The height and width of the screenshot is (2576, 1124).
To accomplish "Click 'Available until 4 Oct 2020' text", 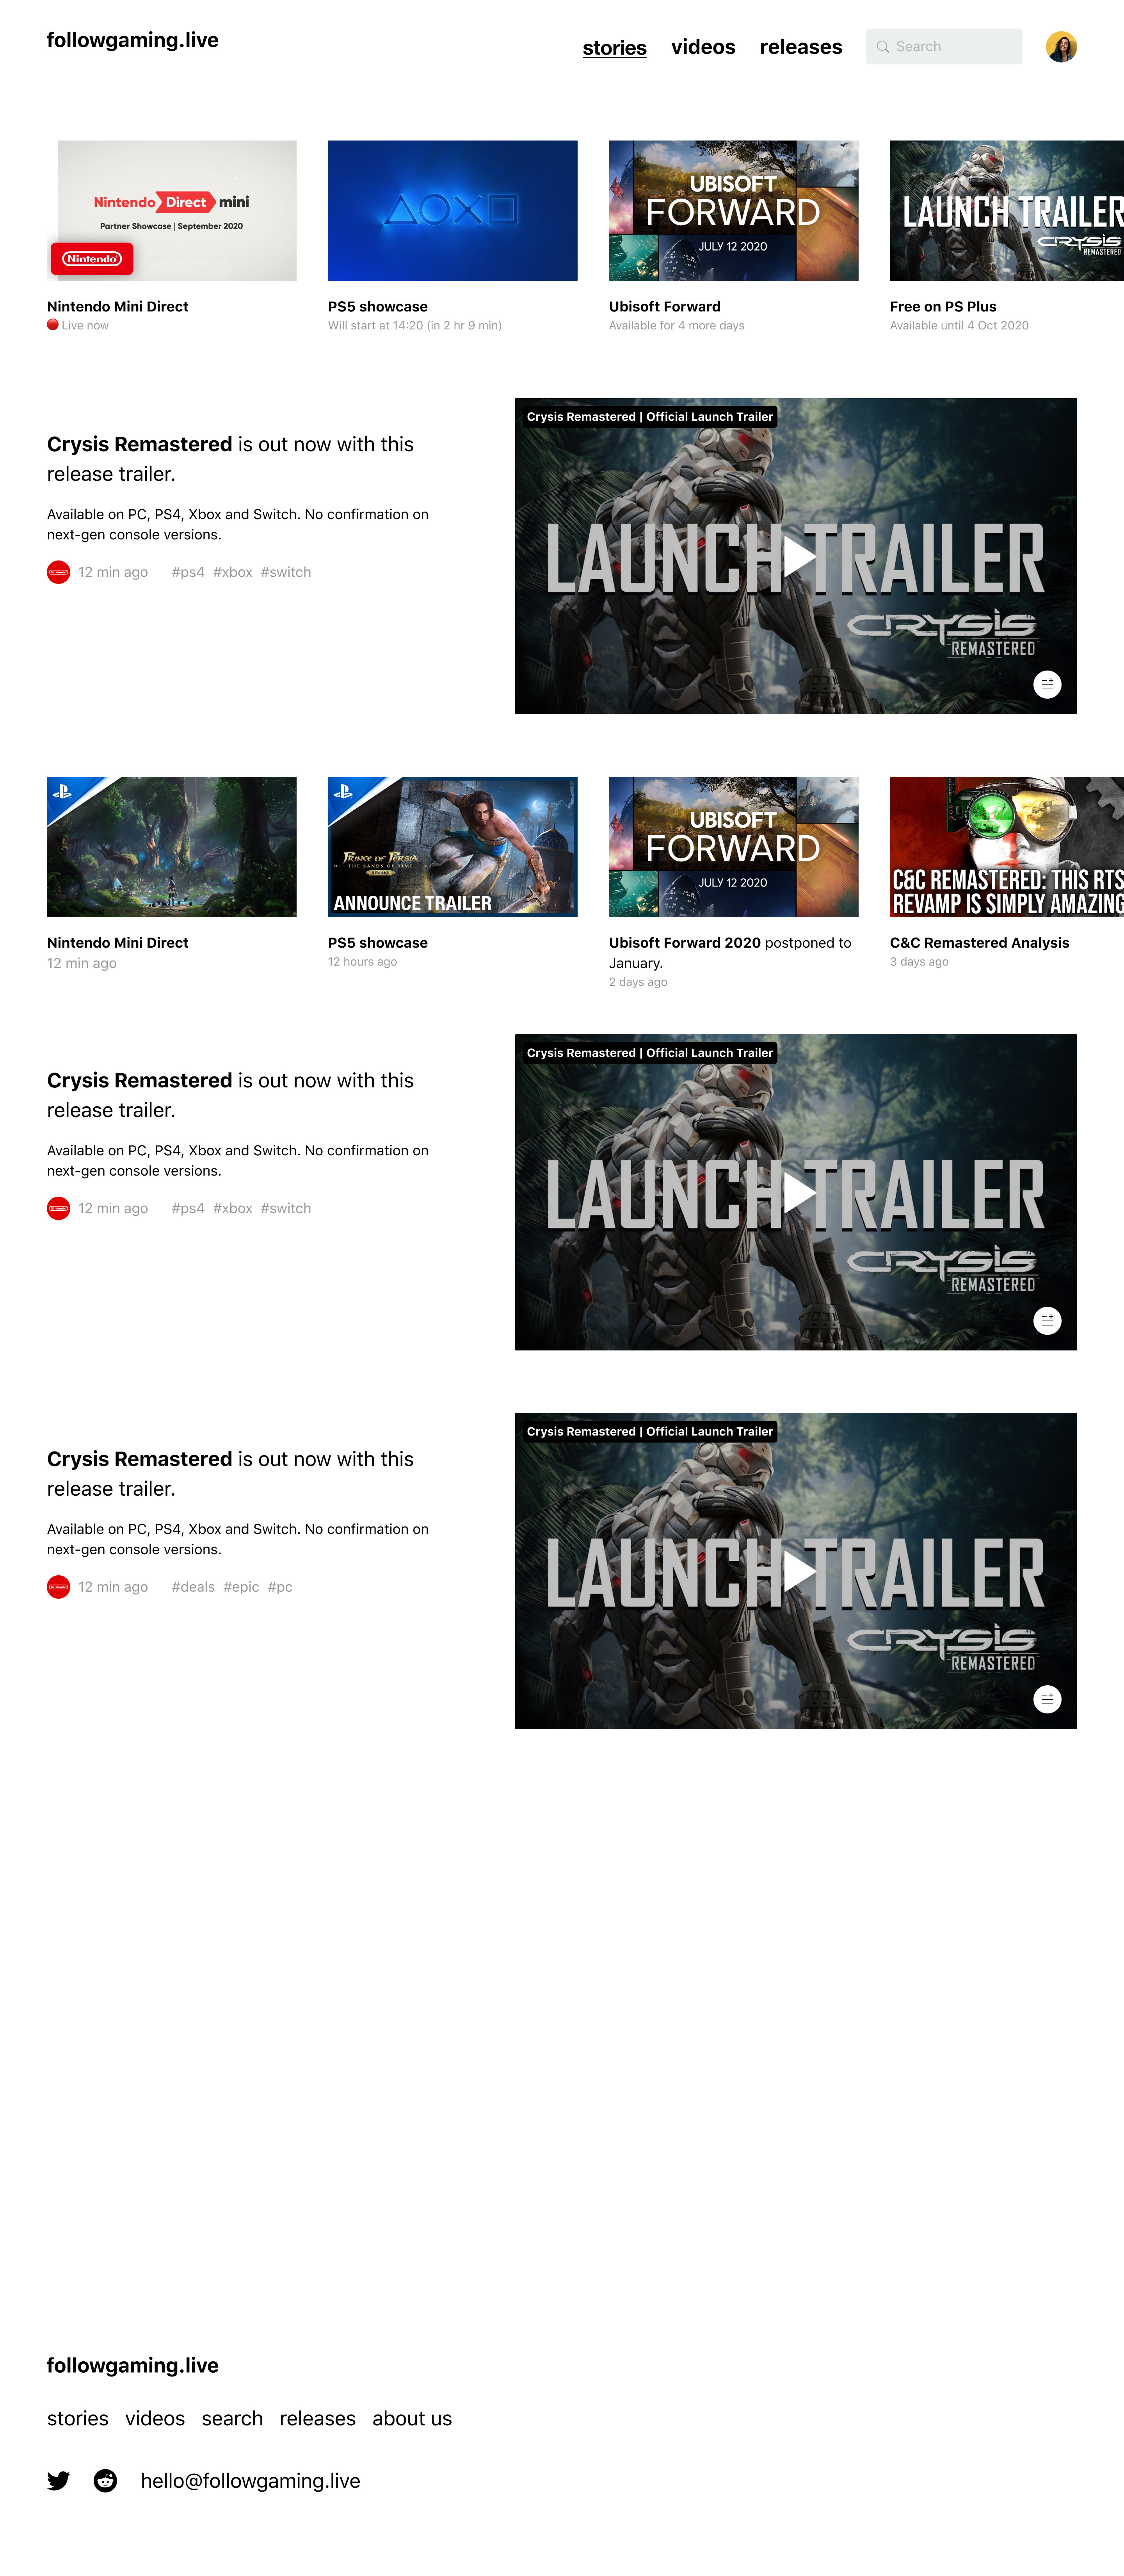I will coord(959,326).
